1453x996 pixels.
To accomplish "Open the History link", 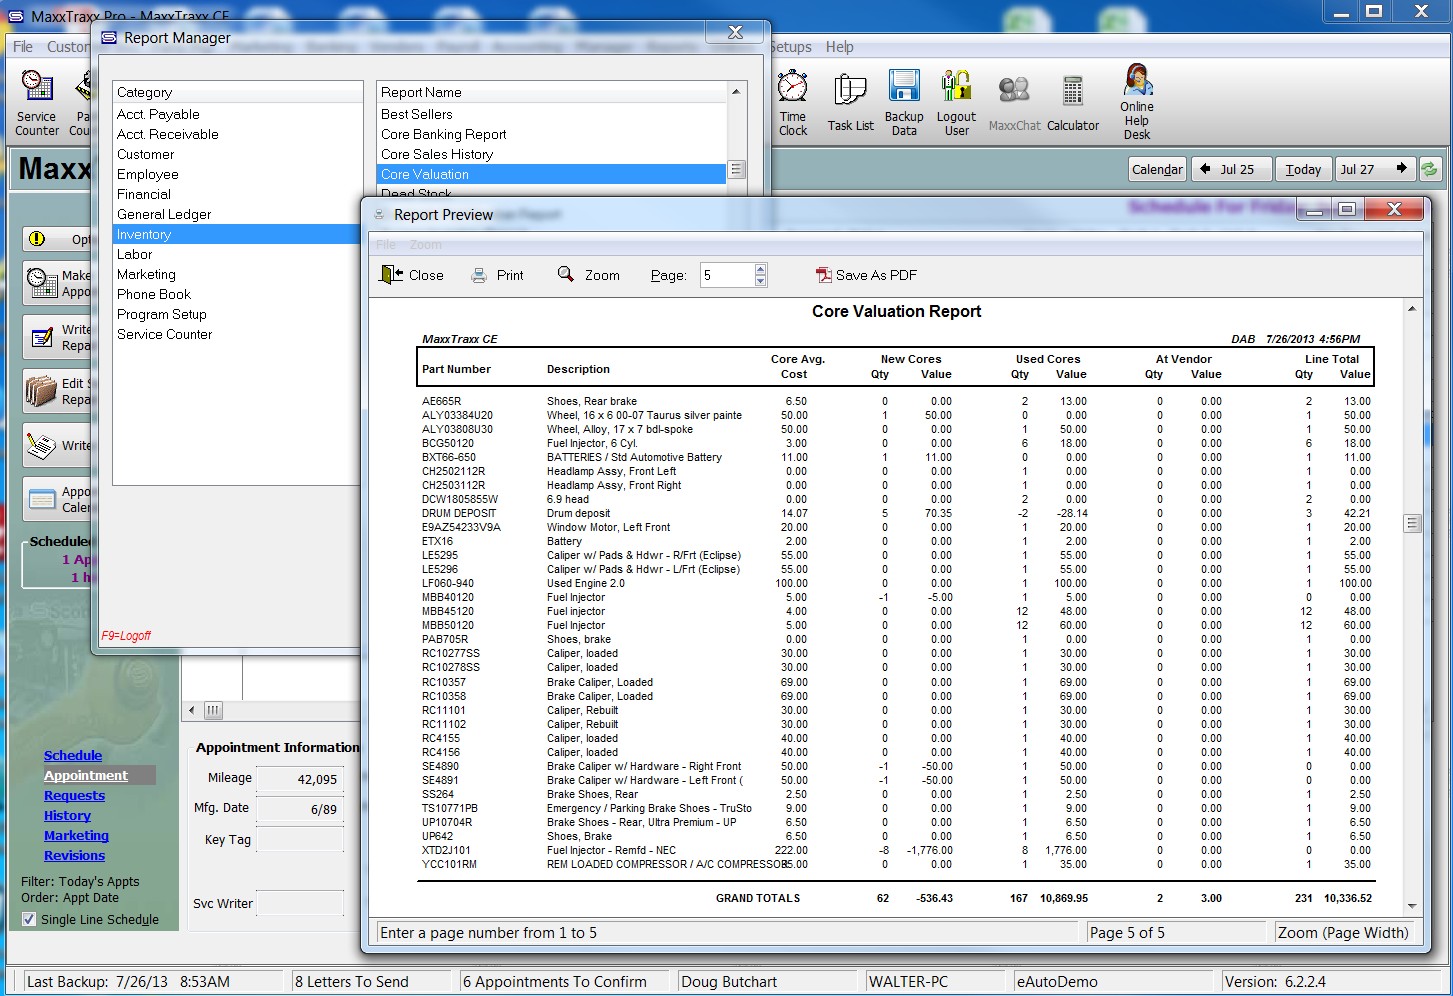I will [67, 815].
